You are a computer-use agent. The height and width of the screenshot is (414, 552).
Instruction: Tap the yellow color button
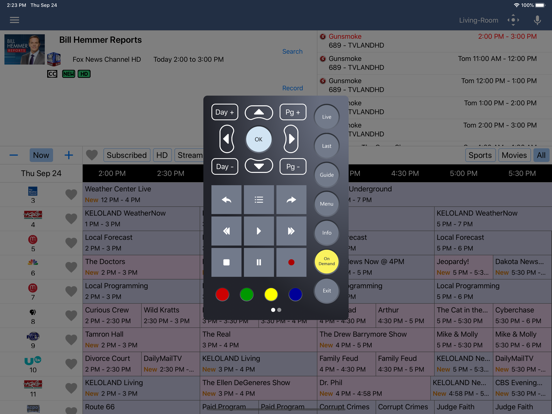coord(271,294)
